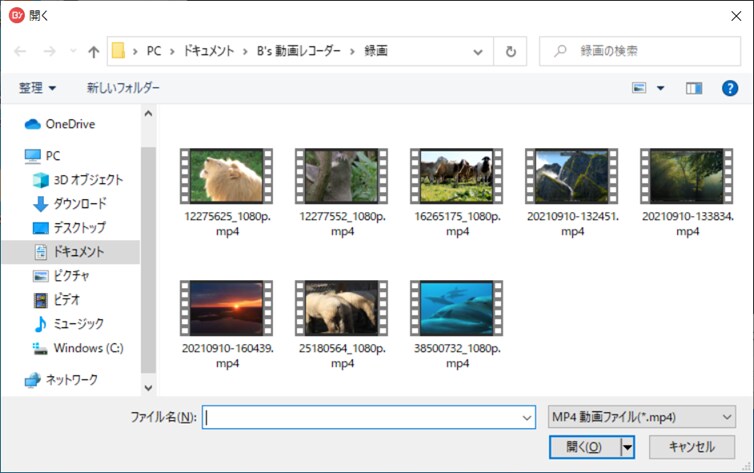The height and width of the screenshot is (473, 754).
Task: Toggle the preview pane icon
Action: tap(694, 88)
